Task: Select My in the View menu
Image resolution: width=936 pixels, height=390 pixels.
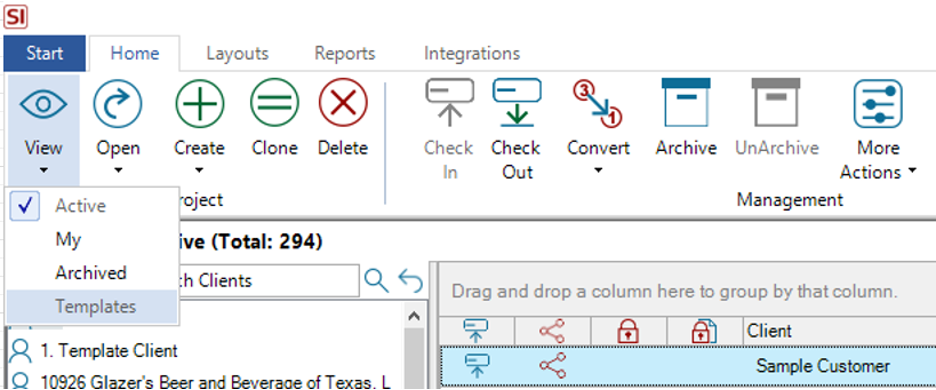Action: coord(92,239)
